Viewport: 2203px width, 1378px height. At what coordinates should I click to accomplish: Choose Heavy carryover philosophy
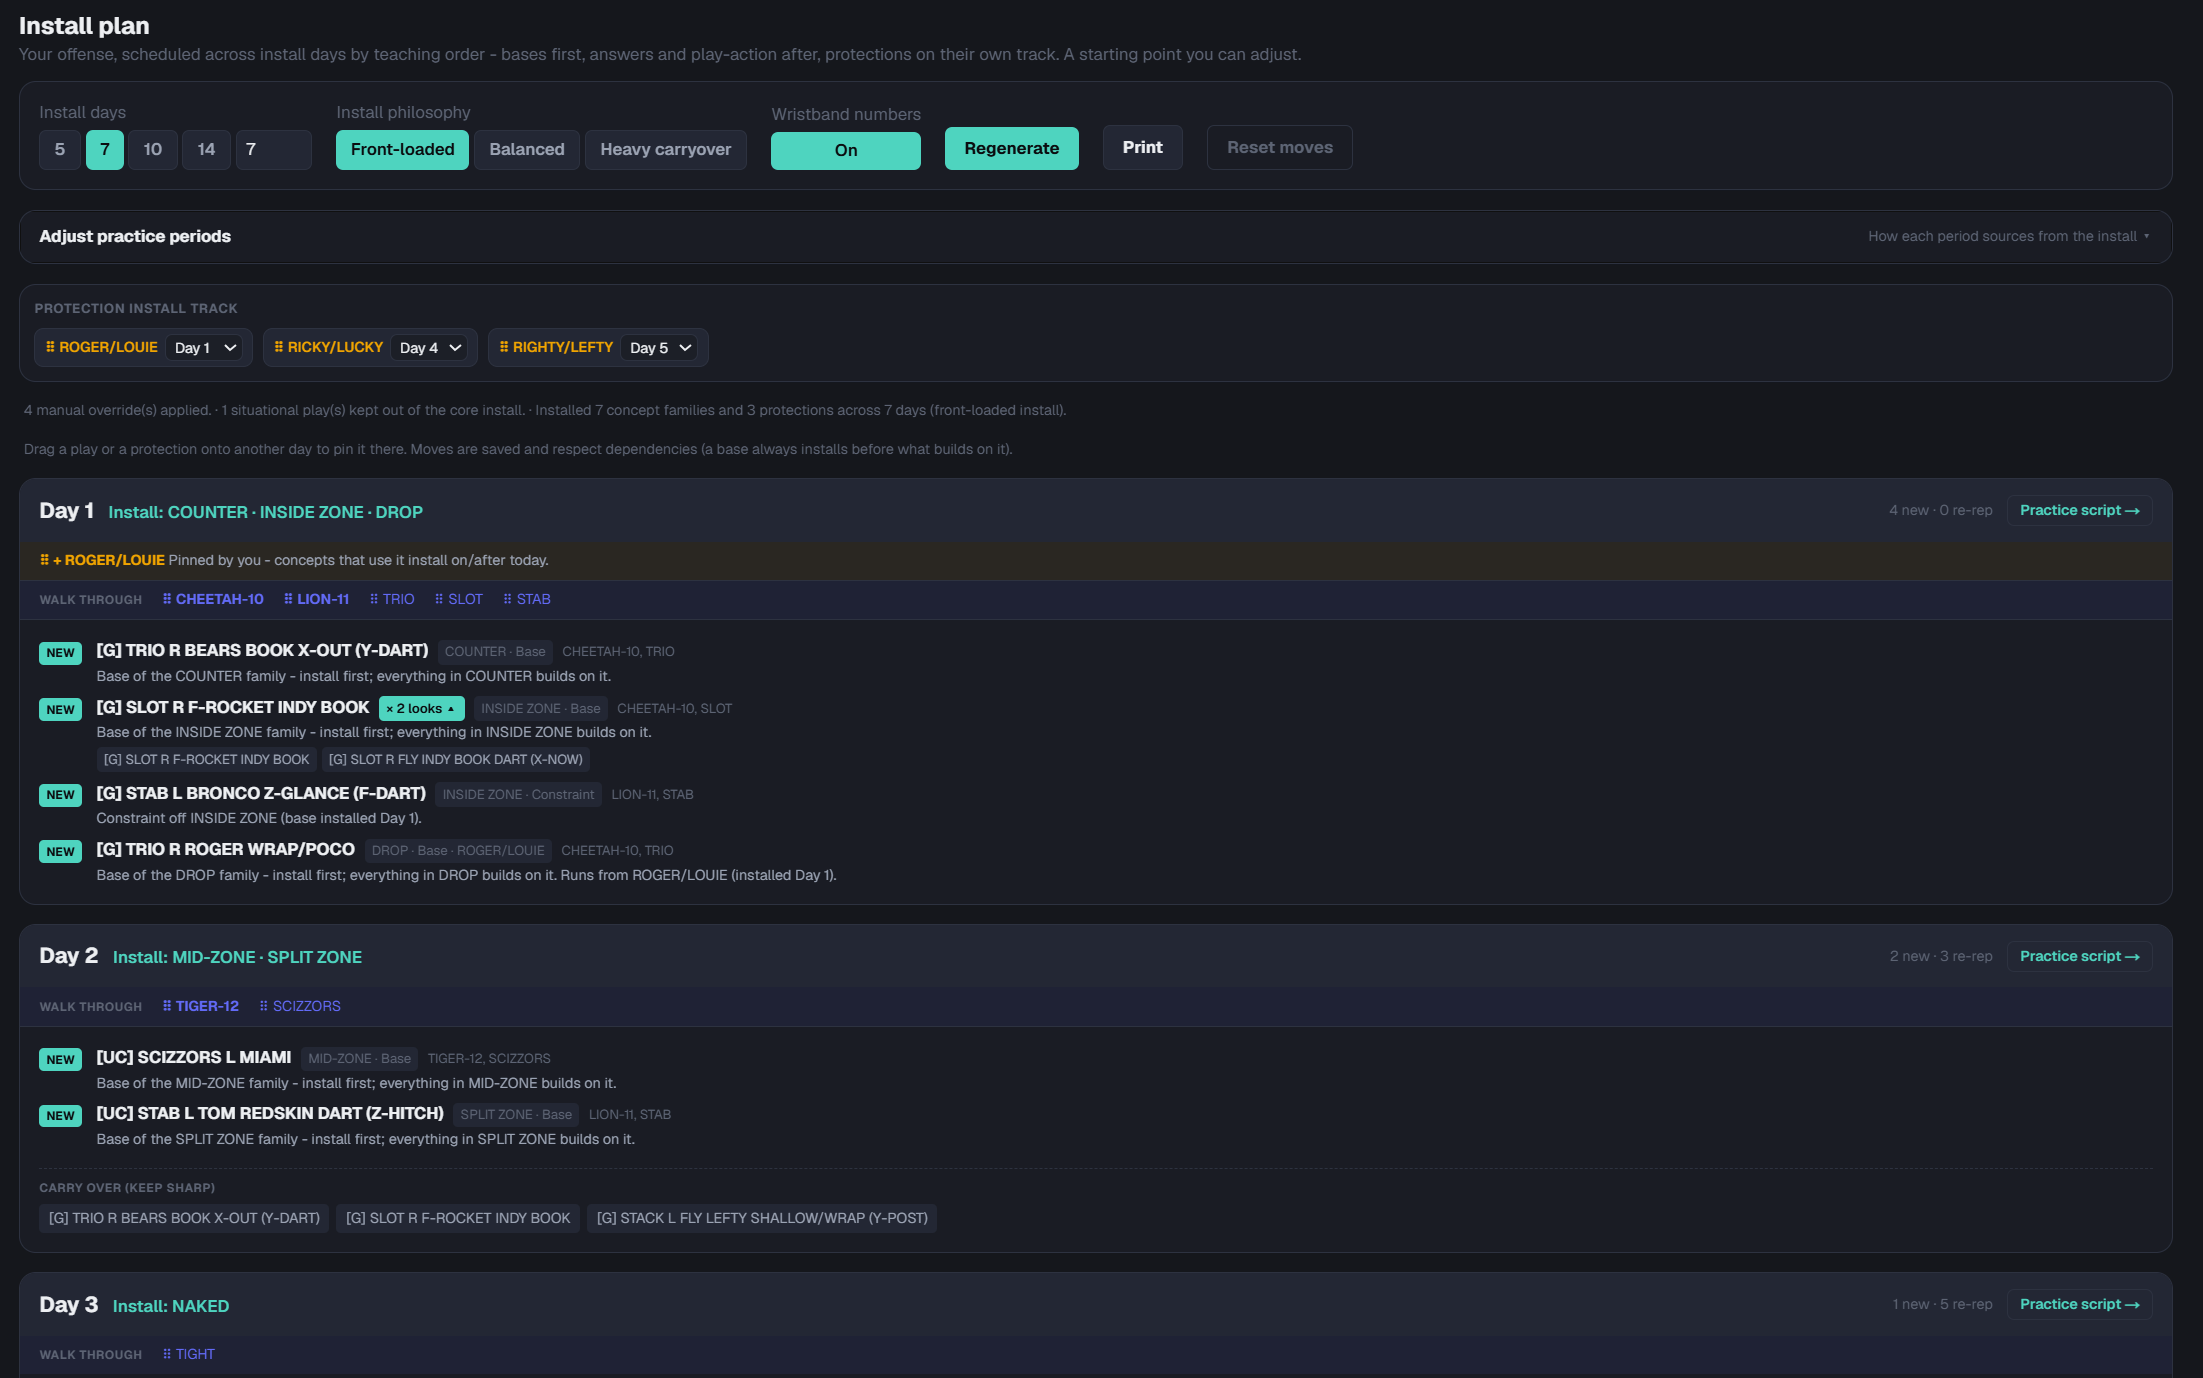pyautogui.click(x=666, y=149)
